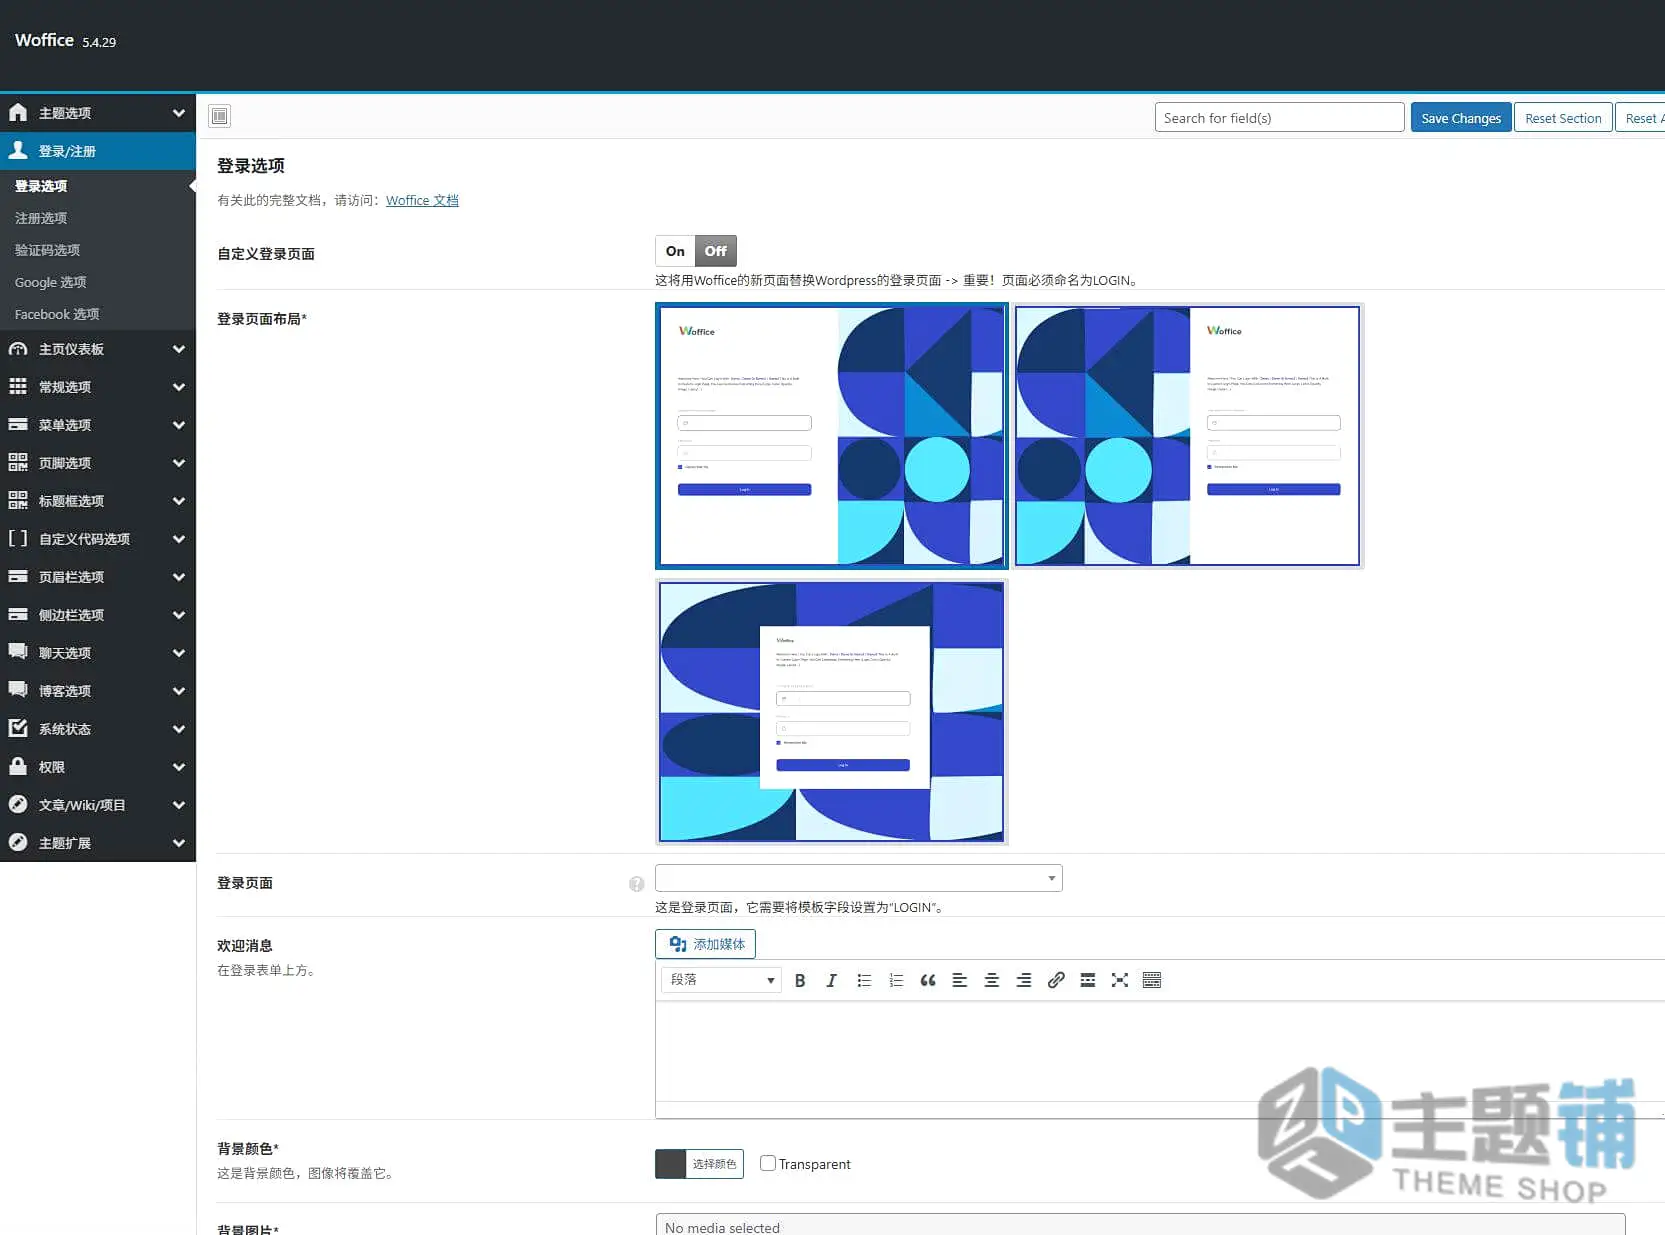This screenshot has width=1665, height=1235.
Task: Click the lock icon beside 权限
Action: 18,766
